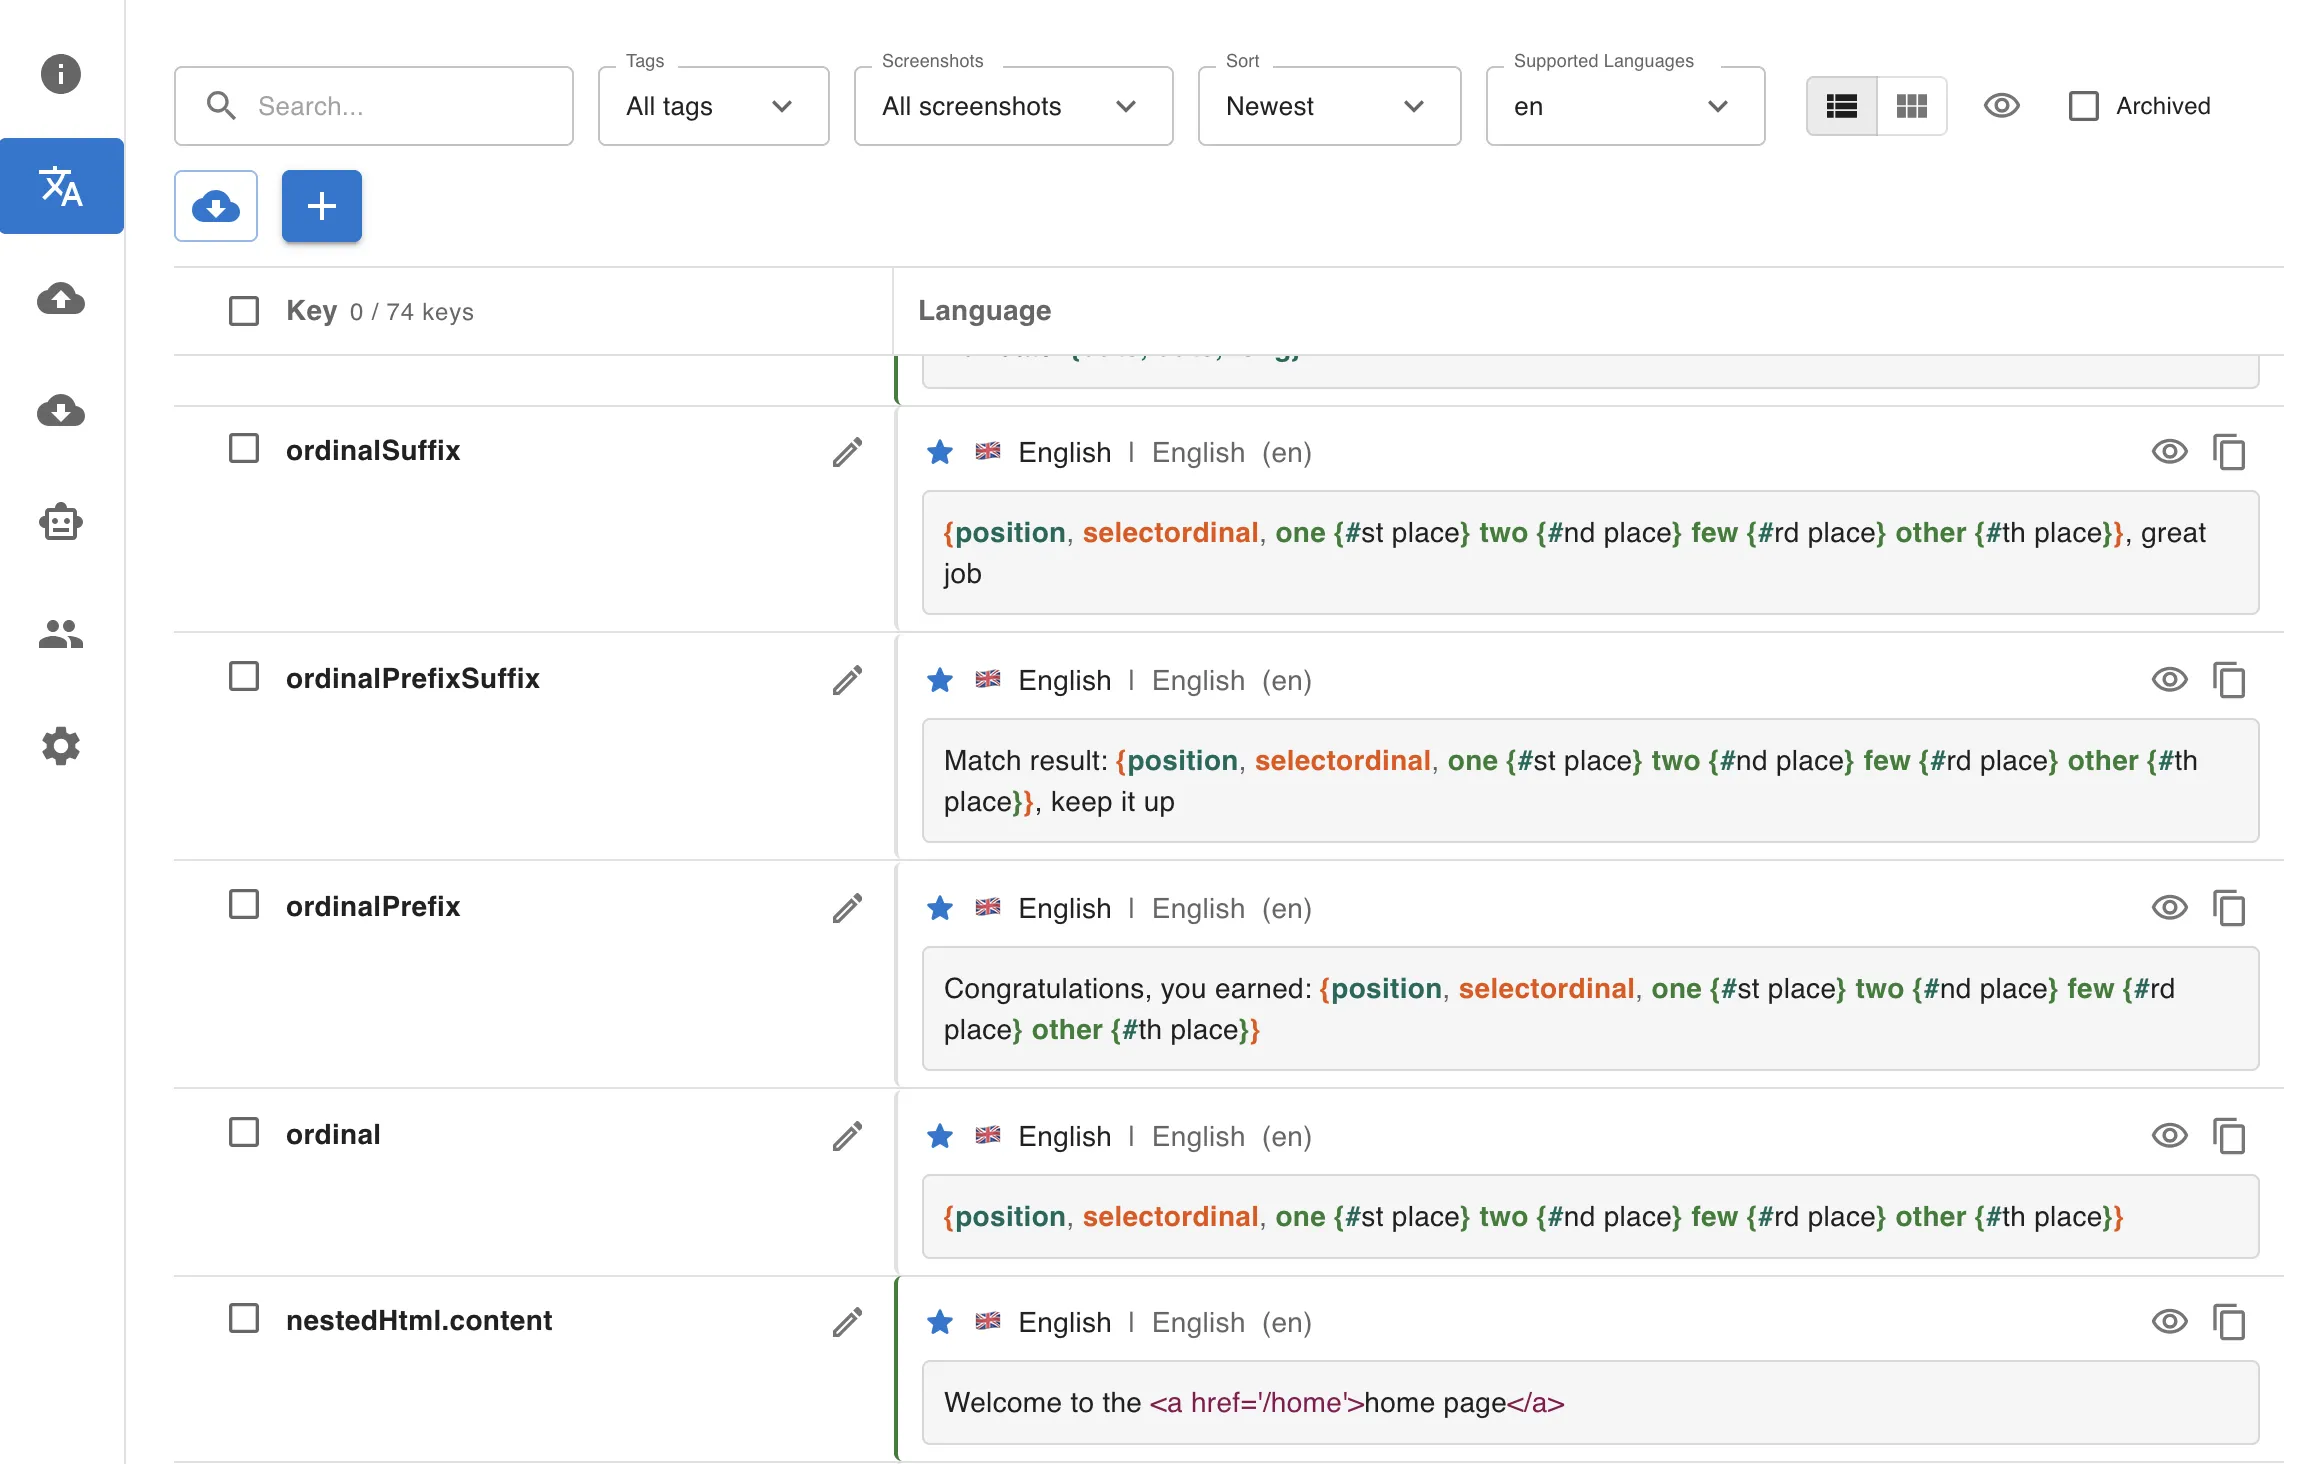Image resolution: width=2312 pixels, height=1464 pixels.
Task: Open the upload cloud sidebar icon
Action: [61, 298]
